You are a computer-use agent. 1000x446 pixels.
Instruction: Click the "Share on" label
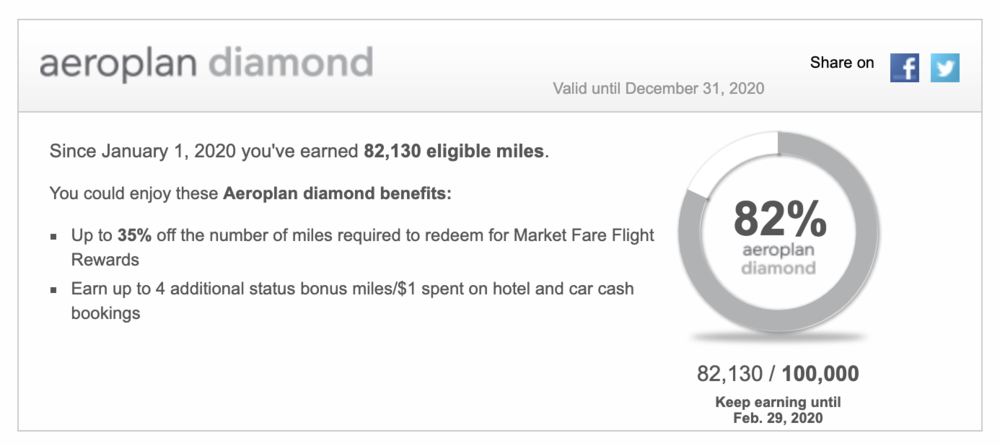(x=842, y=63)
